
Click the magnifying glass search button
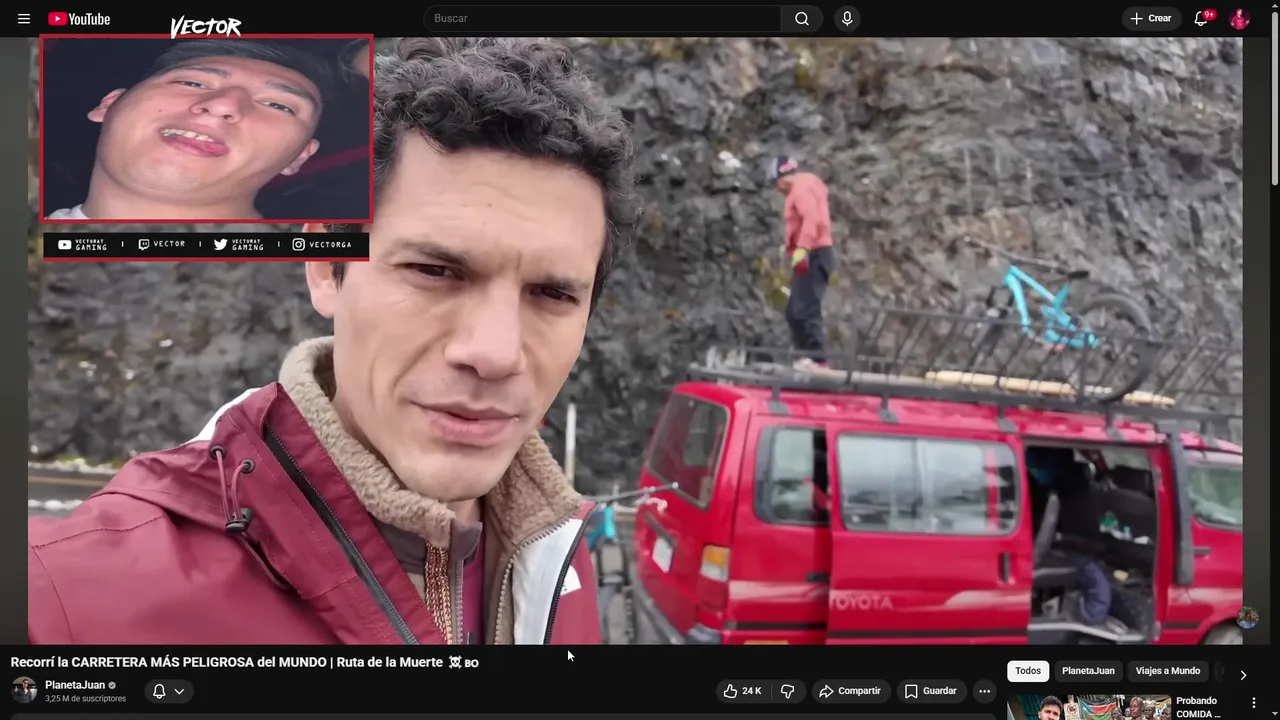pyautogui.click(x=802, y=19)
